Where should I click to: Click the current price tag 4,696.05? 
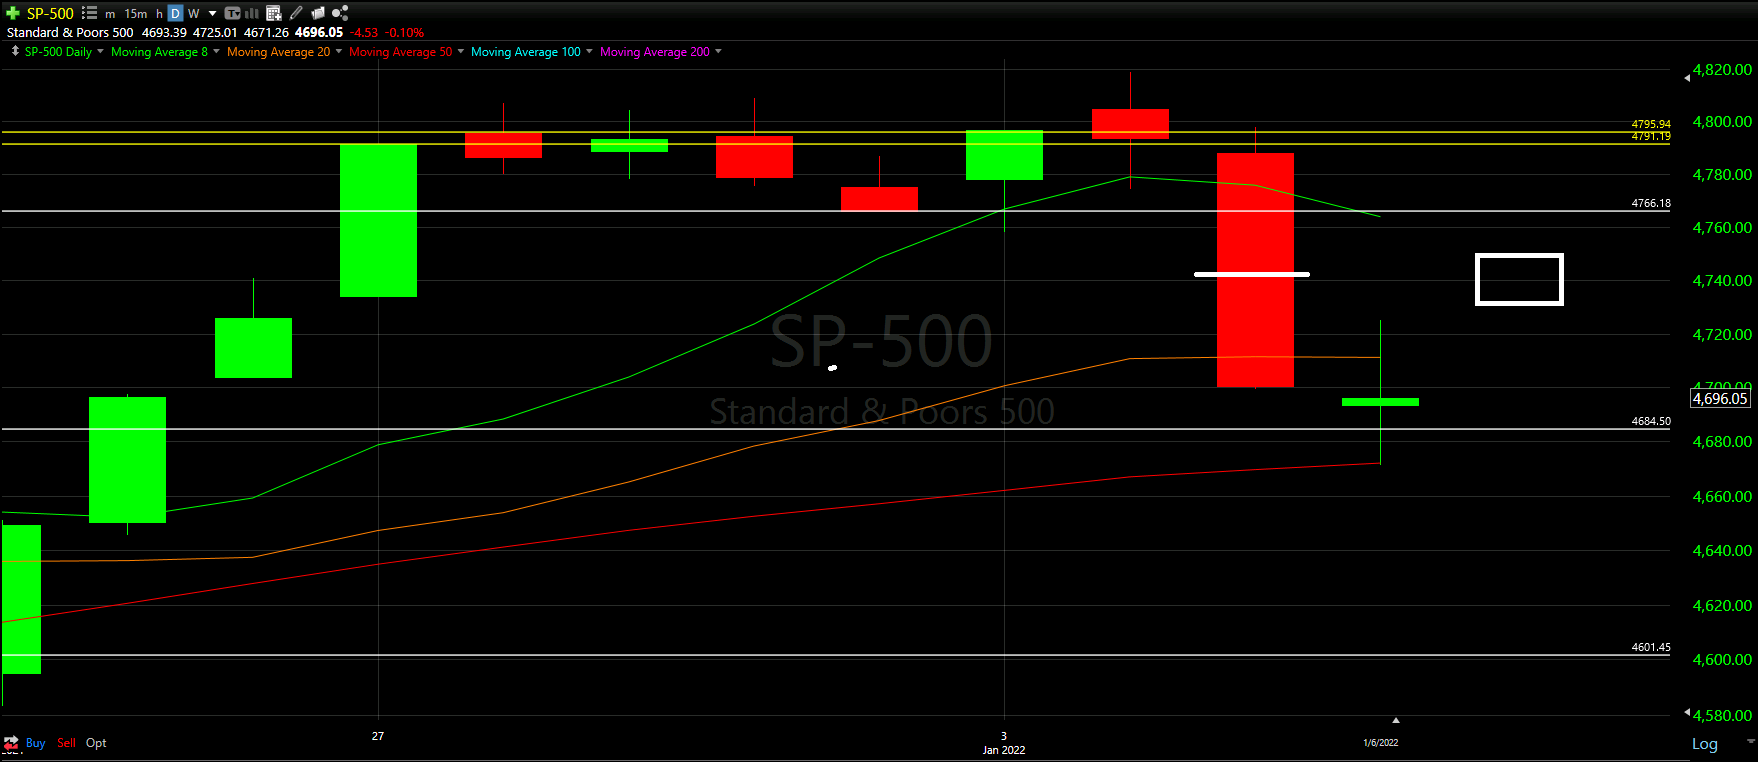click(x=1720, y=398)
